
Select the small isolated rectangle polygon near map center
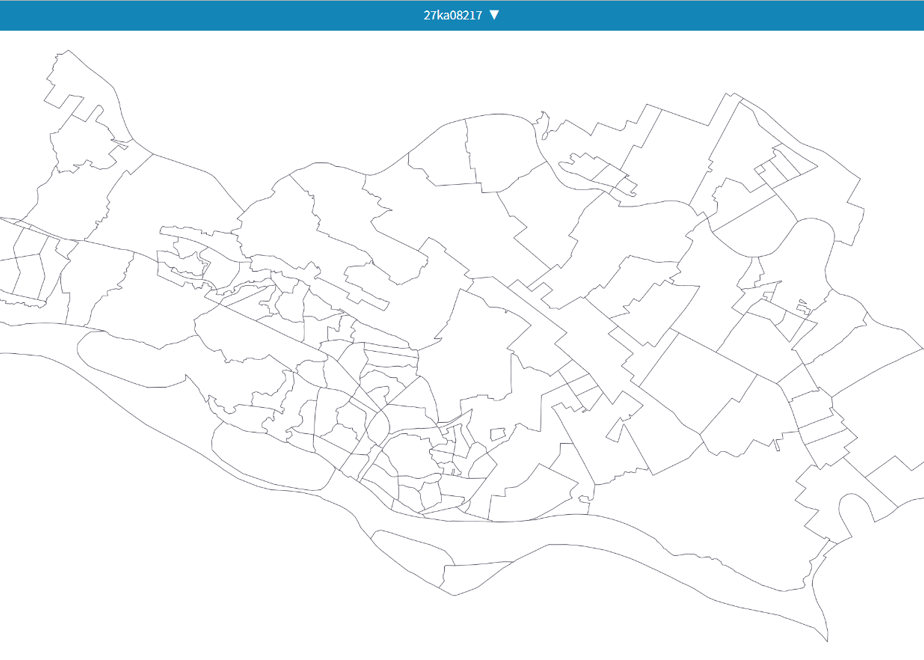[499, 435]
